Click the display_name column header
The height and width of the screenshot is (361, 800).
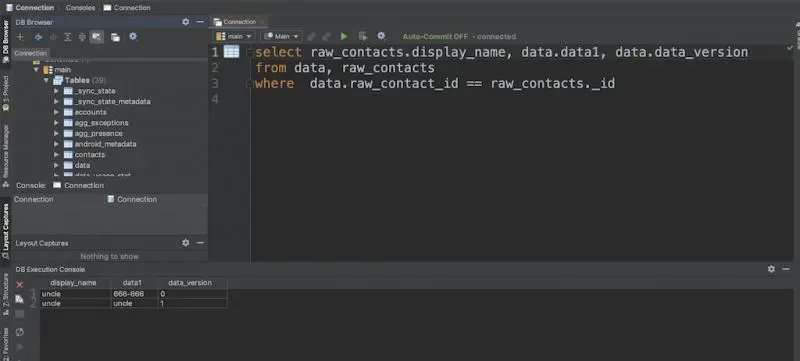(x=73, y=282)
